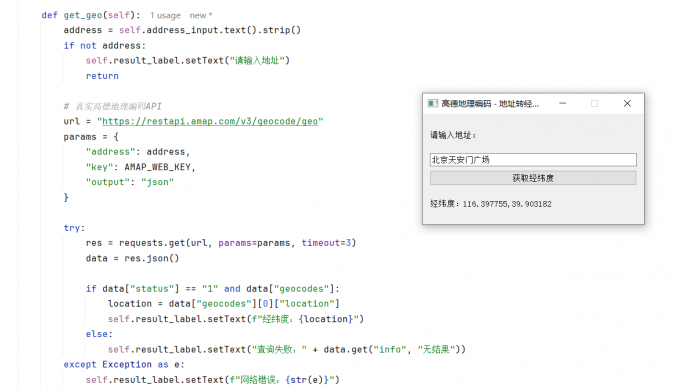Minimize the 高德地理编码 window
Viewport: 680px width, 389px height.
(562, 103)
